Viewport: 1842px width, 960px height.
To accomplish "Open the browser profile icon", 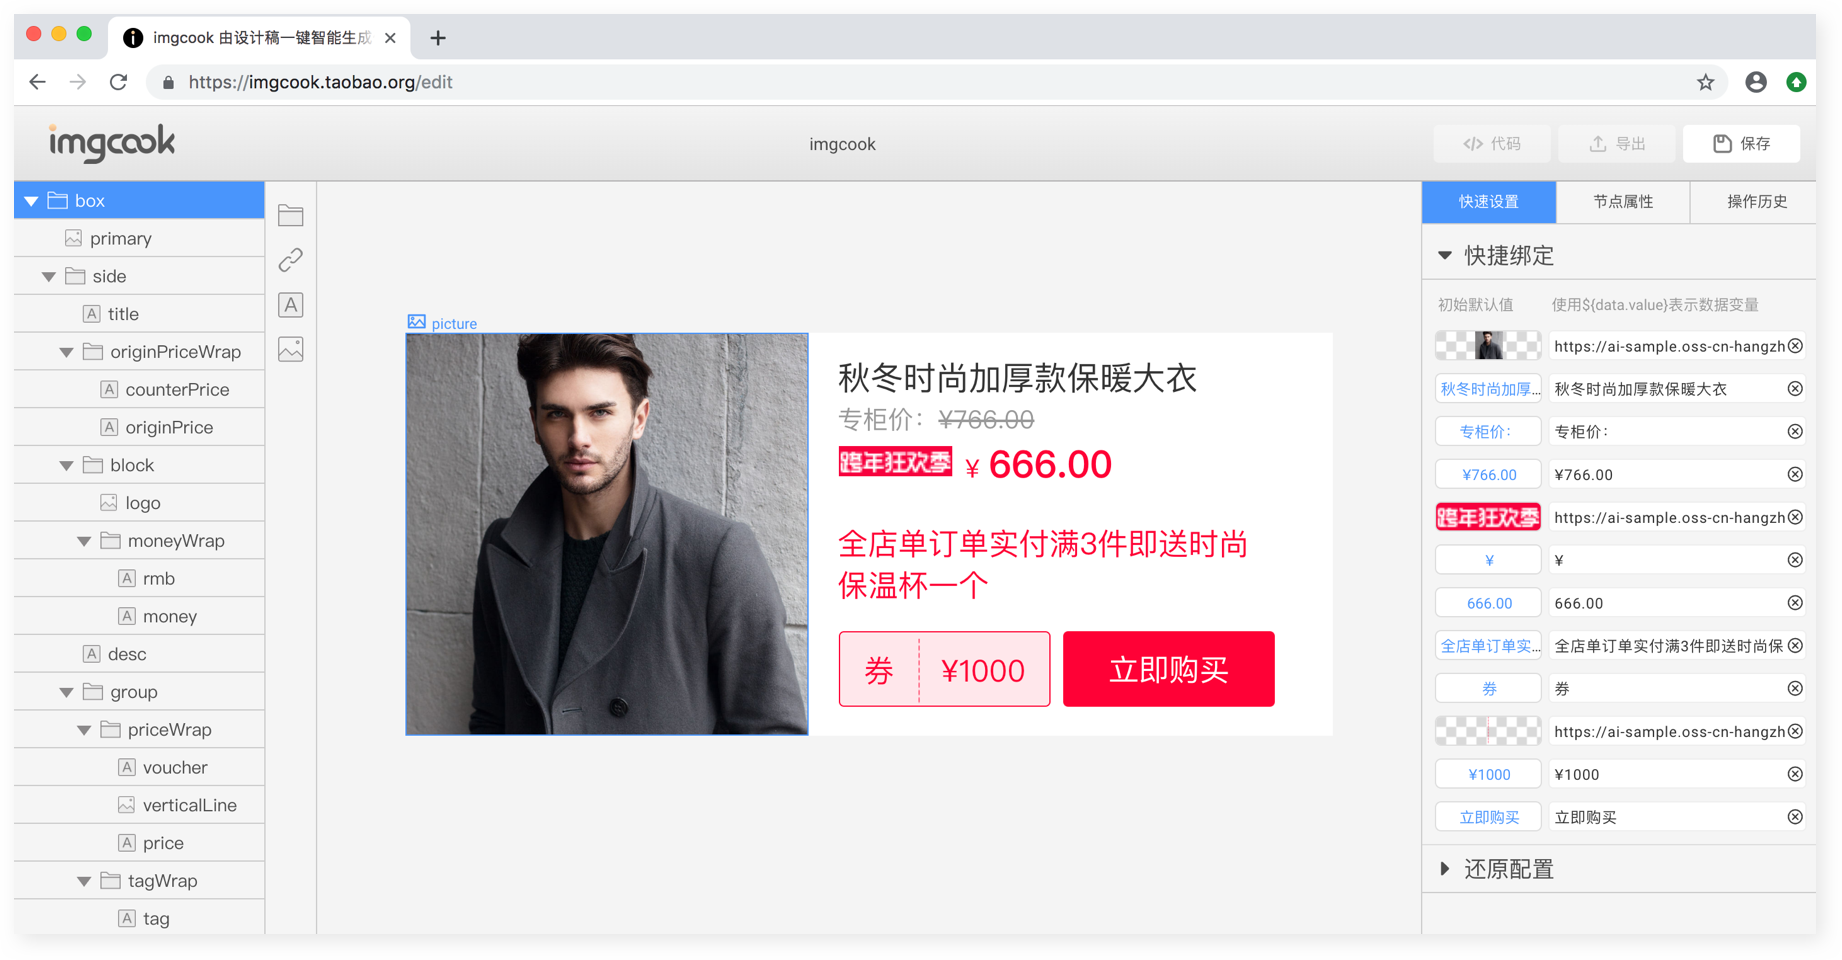I will click(1756, 82).
